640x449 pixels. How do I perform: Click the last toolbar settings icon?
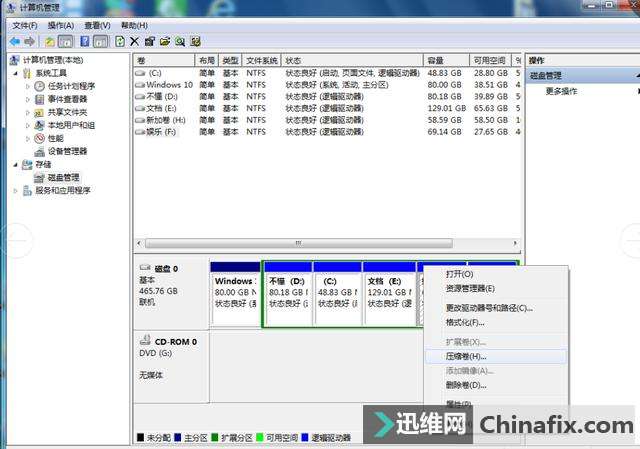(x=196, y=42)
